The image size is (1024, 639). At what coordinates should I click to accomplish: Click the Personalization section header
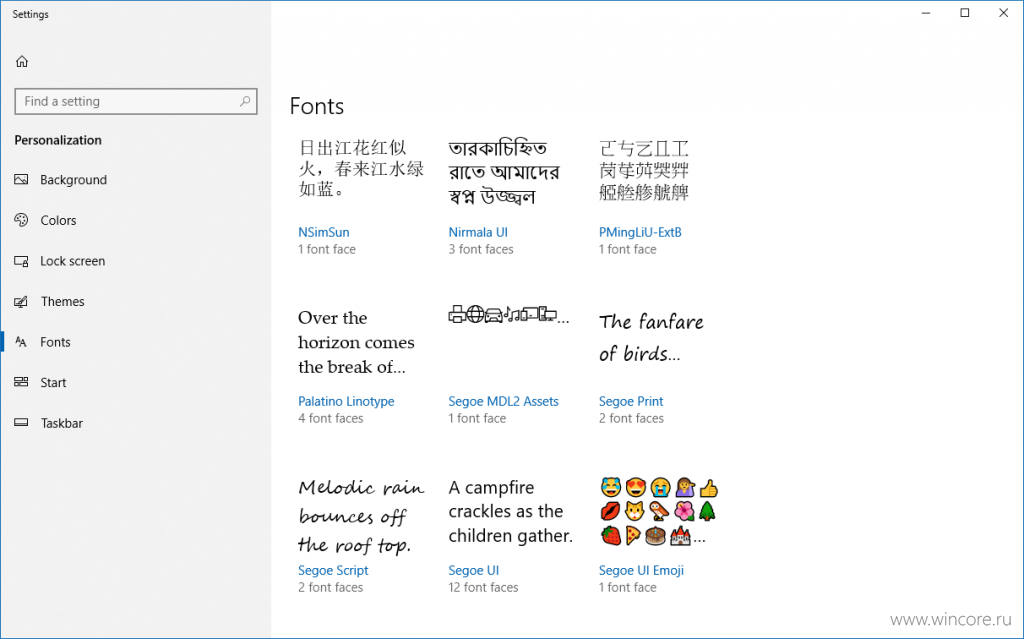click(x=58, y=140)
